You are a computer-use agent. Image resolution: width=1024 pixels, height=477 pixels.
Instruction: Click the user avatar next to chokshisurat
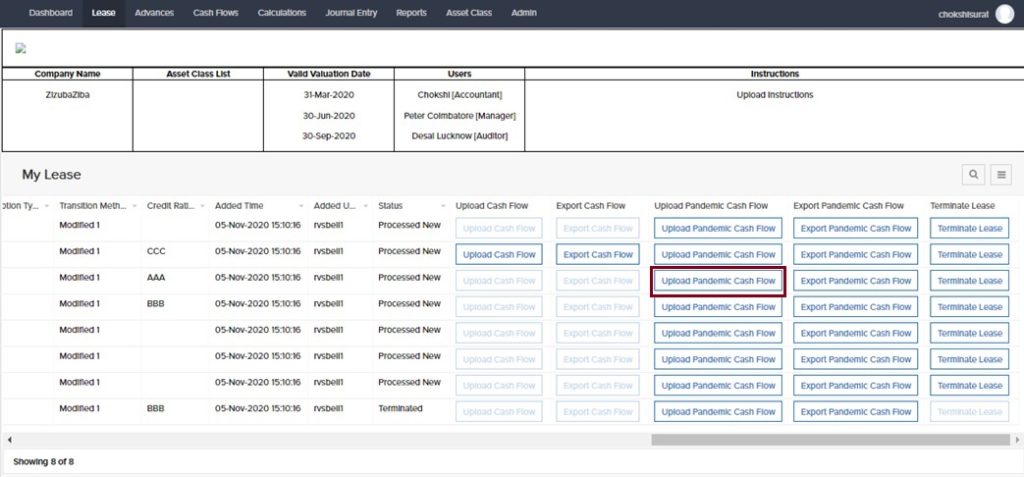tap(1004, 13)
